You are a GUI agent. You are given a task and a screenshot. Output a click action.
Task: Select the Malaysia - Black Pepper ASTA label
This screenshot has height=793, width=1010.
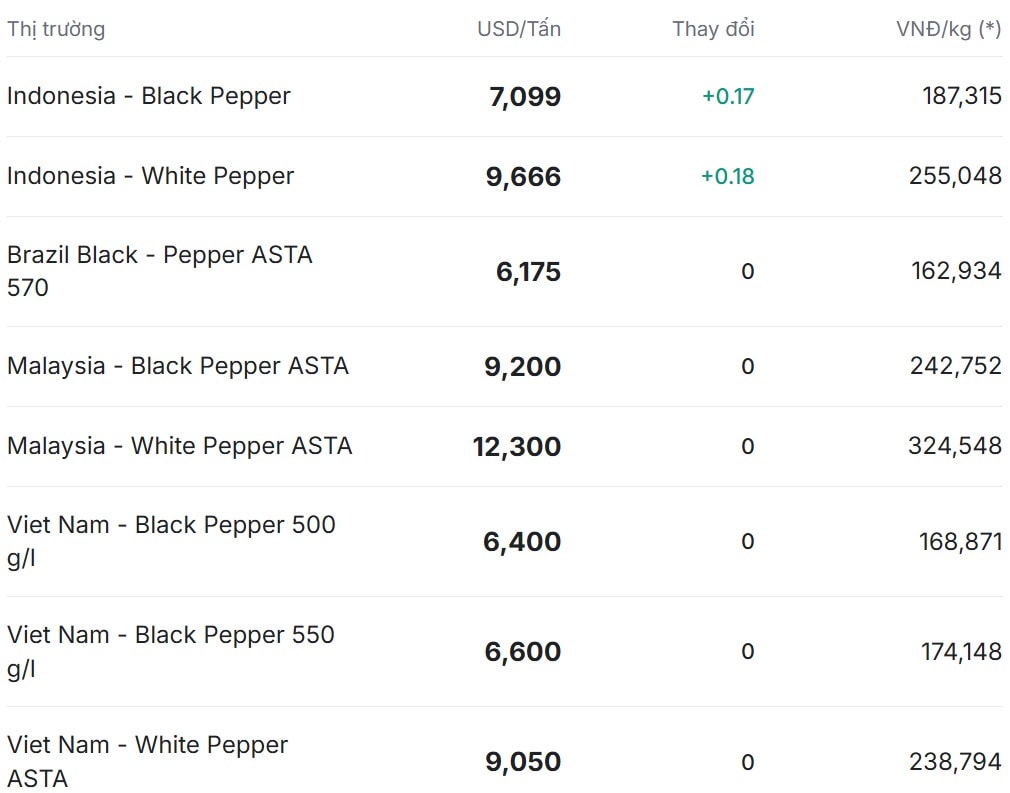(x=178, y=366)
